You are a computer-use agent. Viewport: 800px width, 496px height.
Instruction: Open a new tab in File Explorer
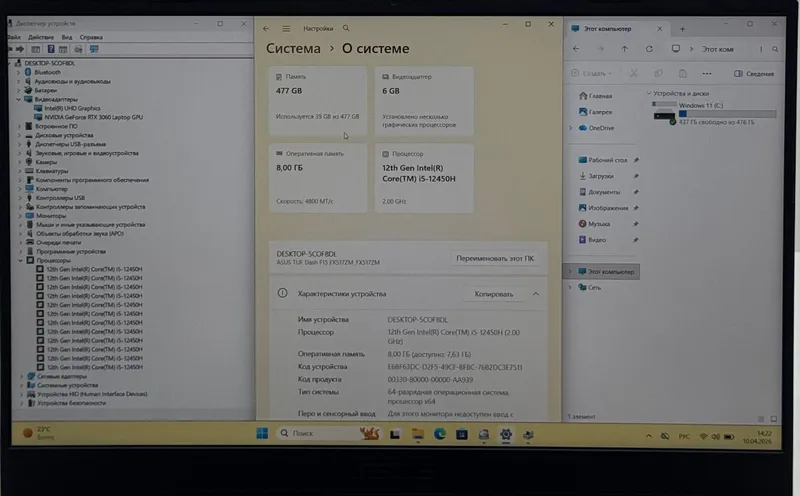[x=682, y=29]
